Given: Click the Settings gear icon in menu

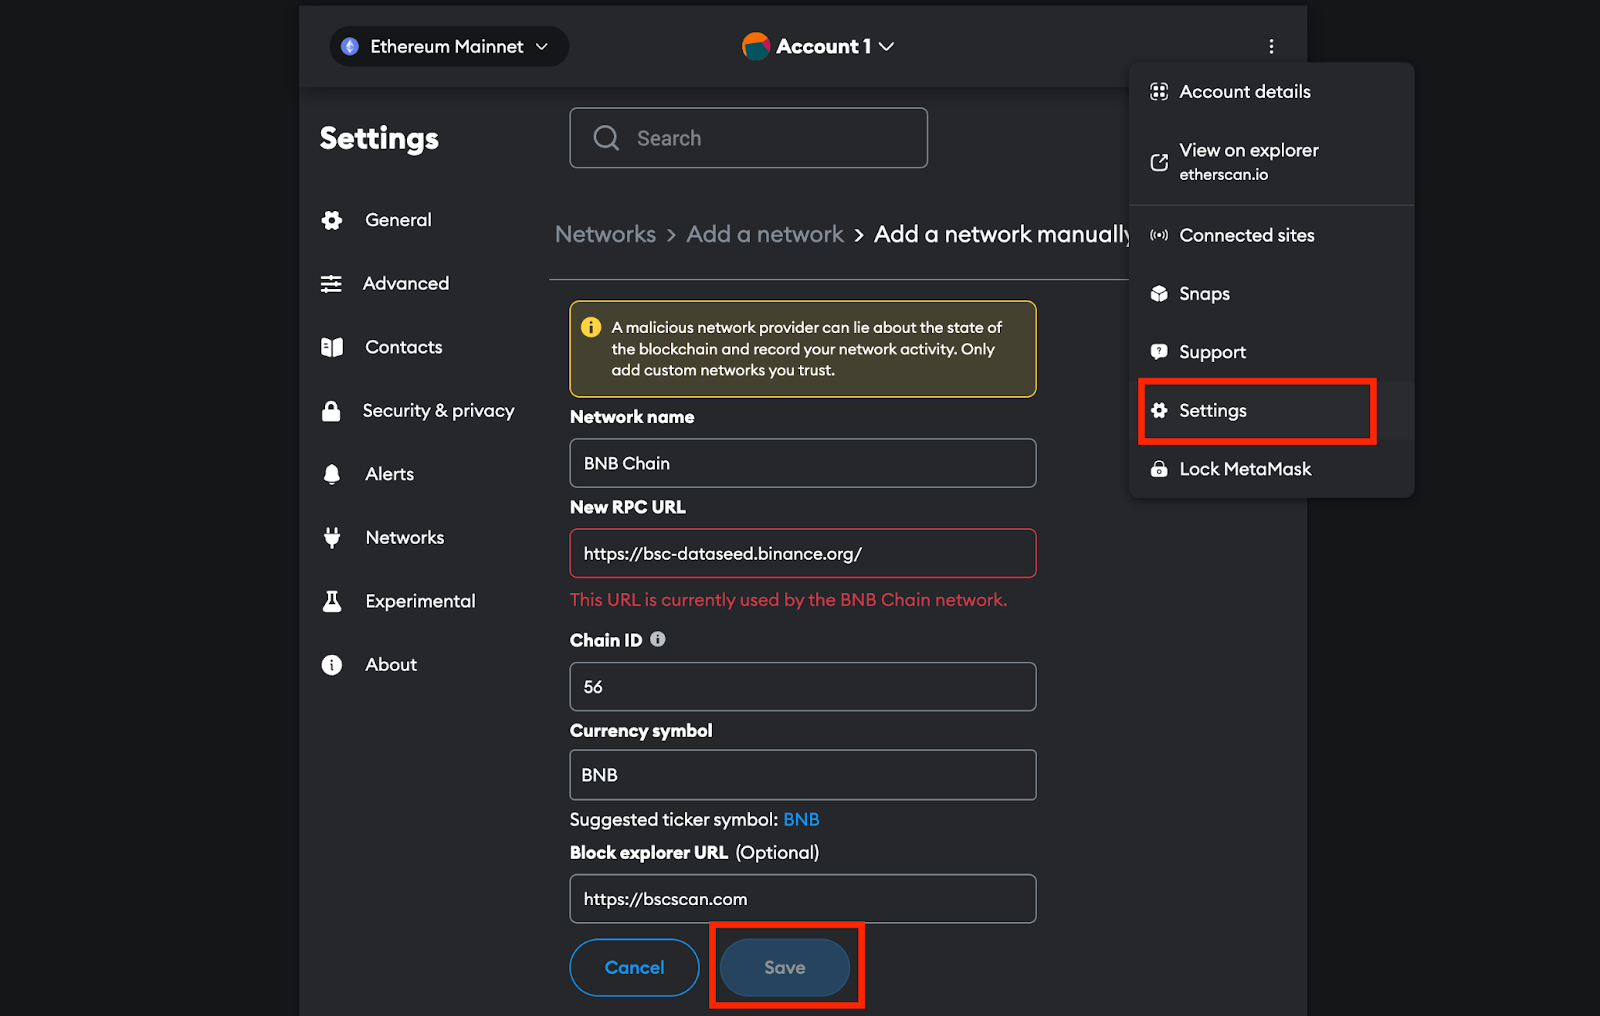Looking at the screenshot, I should [1159, 411].
